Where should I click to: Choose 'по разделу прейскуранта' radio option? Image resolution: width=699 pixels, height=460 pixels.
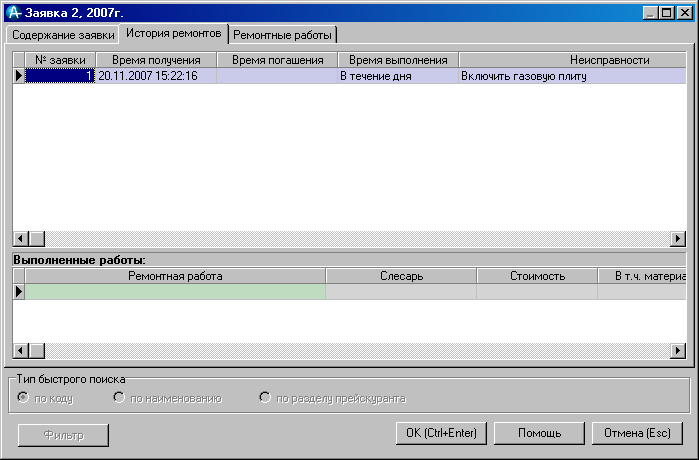pyautogui.click(x=265, y=398)
